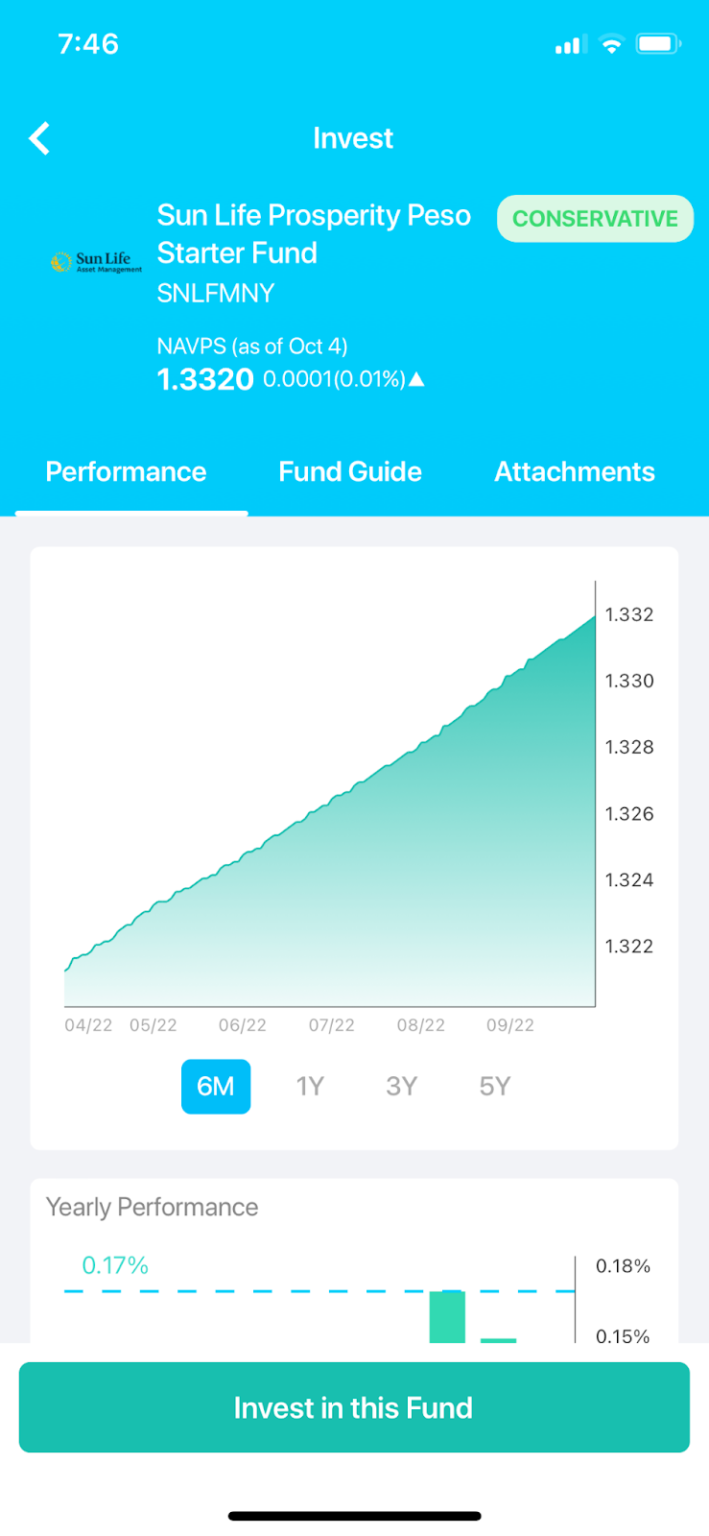Tap the peak of the NAVPS line chart
Screen dimensions: 709x1536
pos(592,615)
